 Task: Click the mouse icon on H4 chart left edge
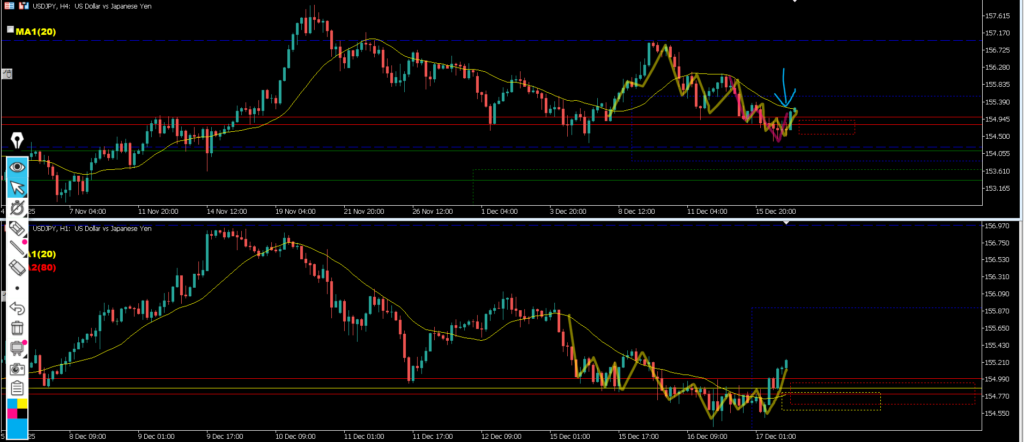(x=6, y=73)
